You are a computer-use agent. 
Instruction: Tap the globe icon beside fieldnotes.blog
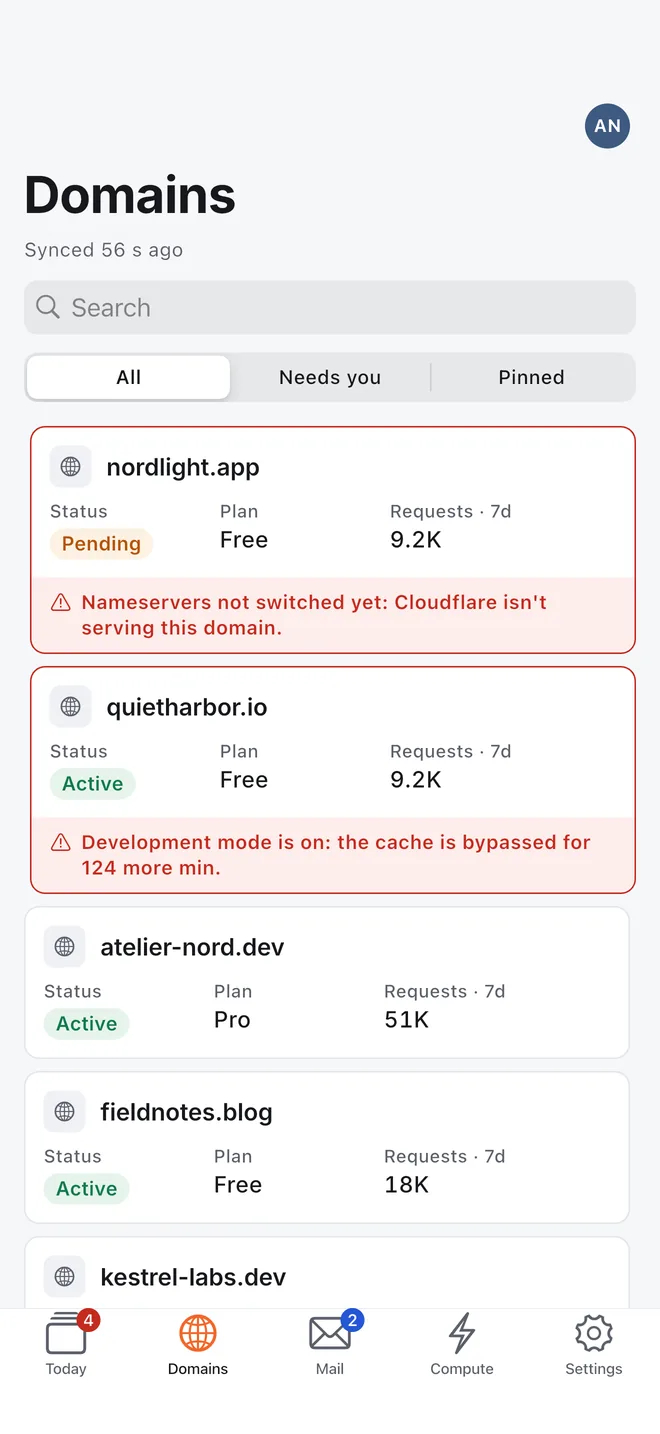(x=64, y=1112)
